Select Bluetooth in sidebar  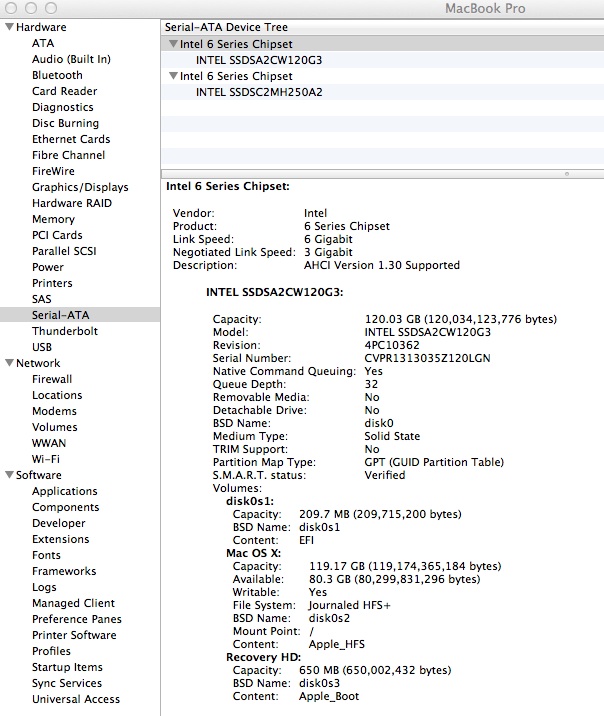tap(57, 75)
